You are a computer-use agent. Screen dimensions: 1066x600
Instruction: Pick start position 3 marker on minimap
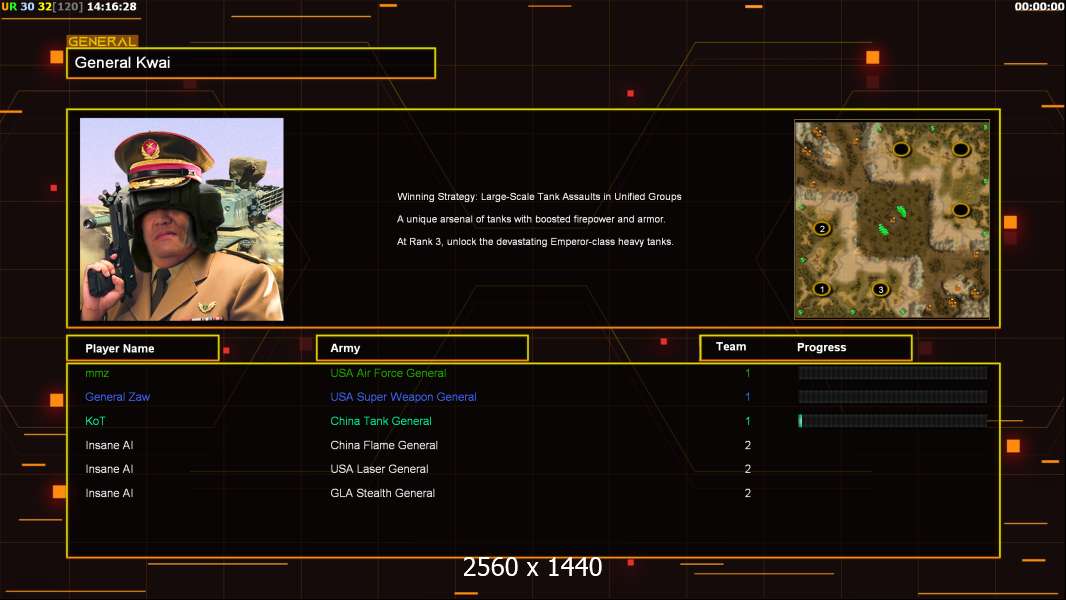pyautogui.click(x=880, y=289)
